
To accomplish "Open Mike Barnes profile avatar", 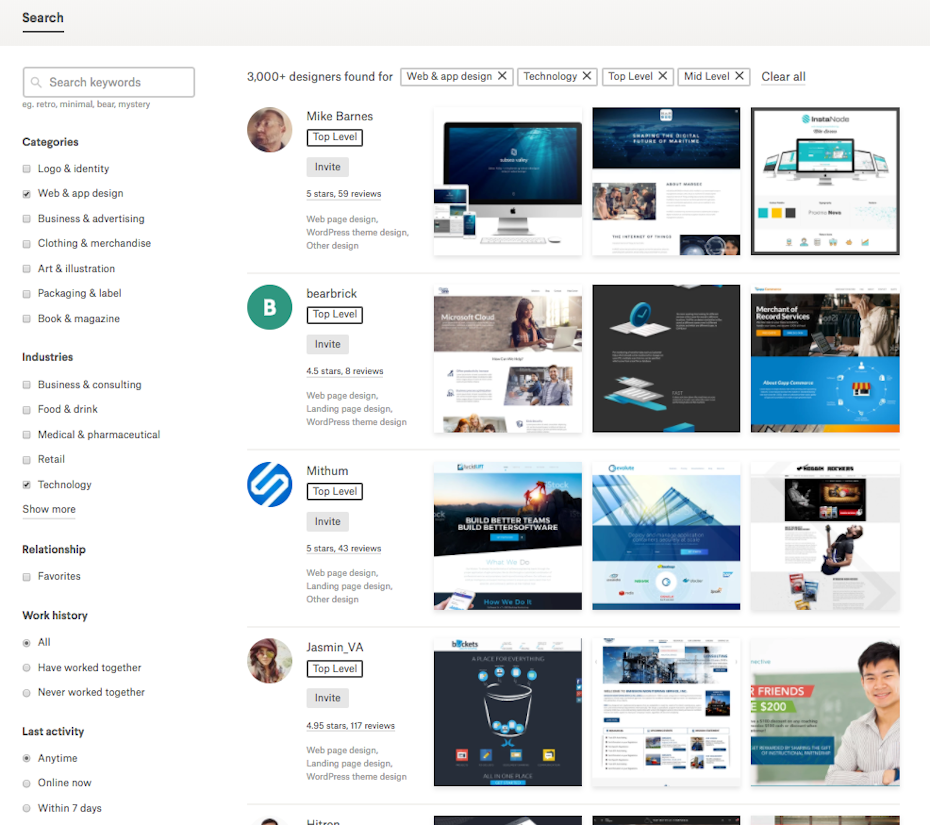I will (x=269, y=130).
